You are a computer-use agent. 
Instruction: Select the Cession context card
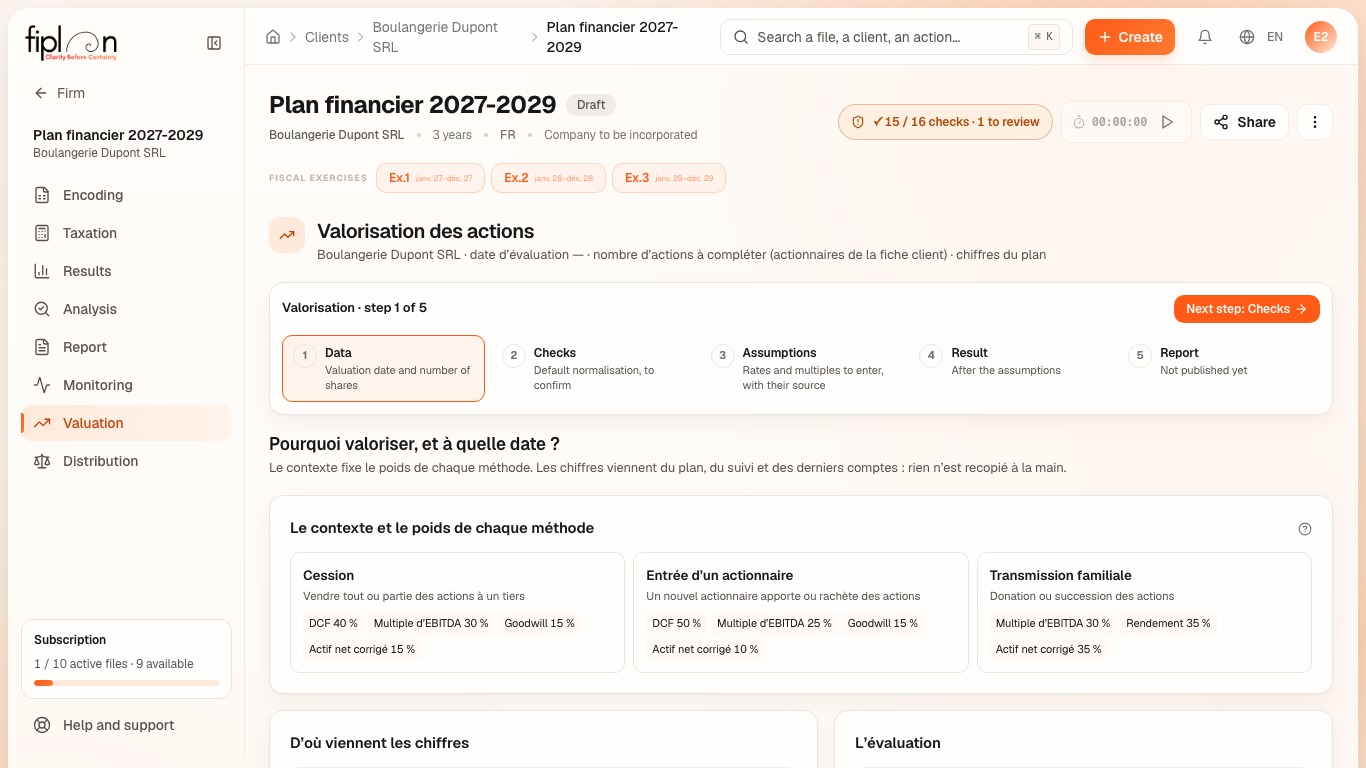click(457, 612)
